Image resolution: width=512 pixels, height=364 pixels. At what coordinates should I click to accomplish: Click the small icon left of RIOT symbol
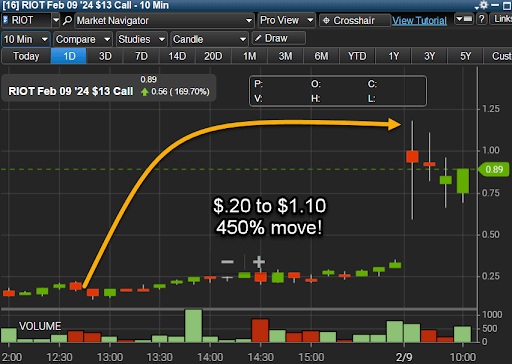pos(6,20)
